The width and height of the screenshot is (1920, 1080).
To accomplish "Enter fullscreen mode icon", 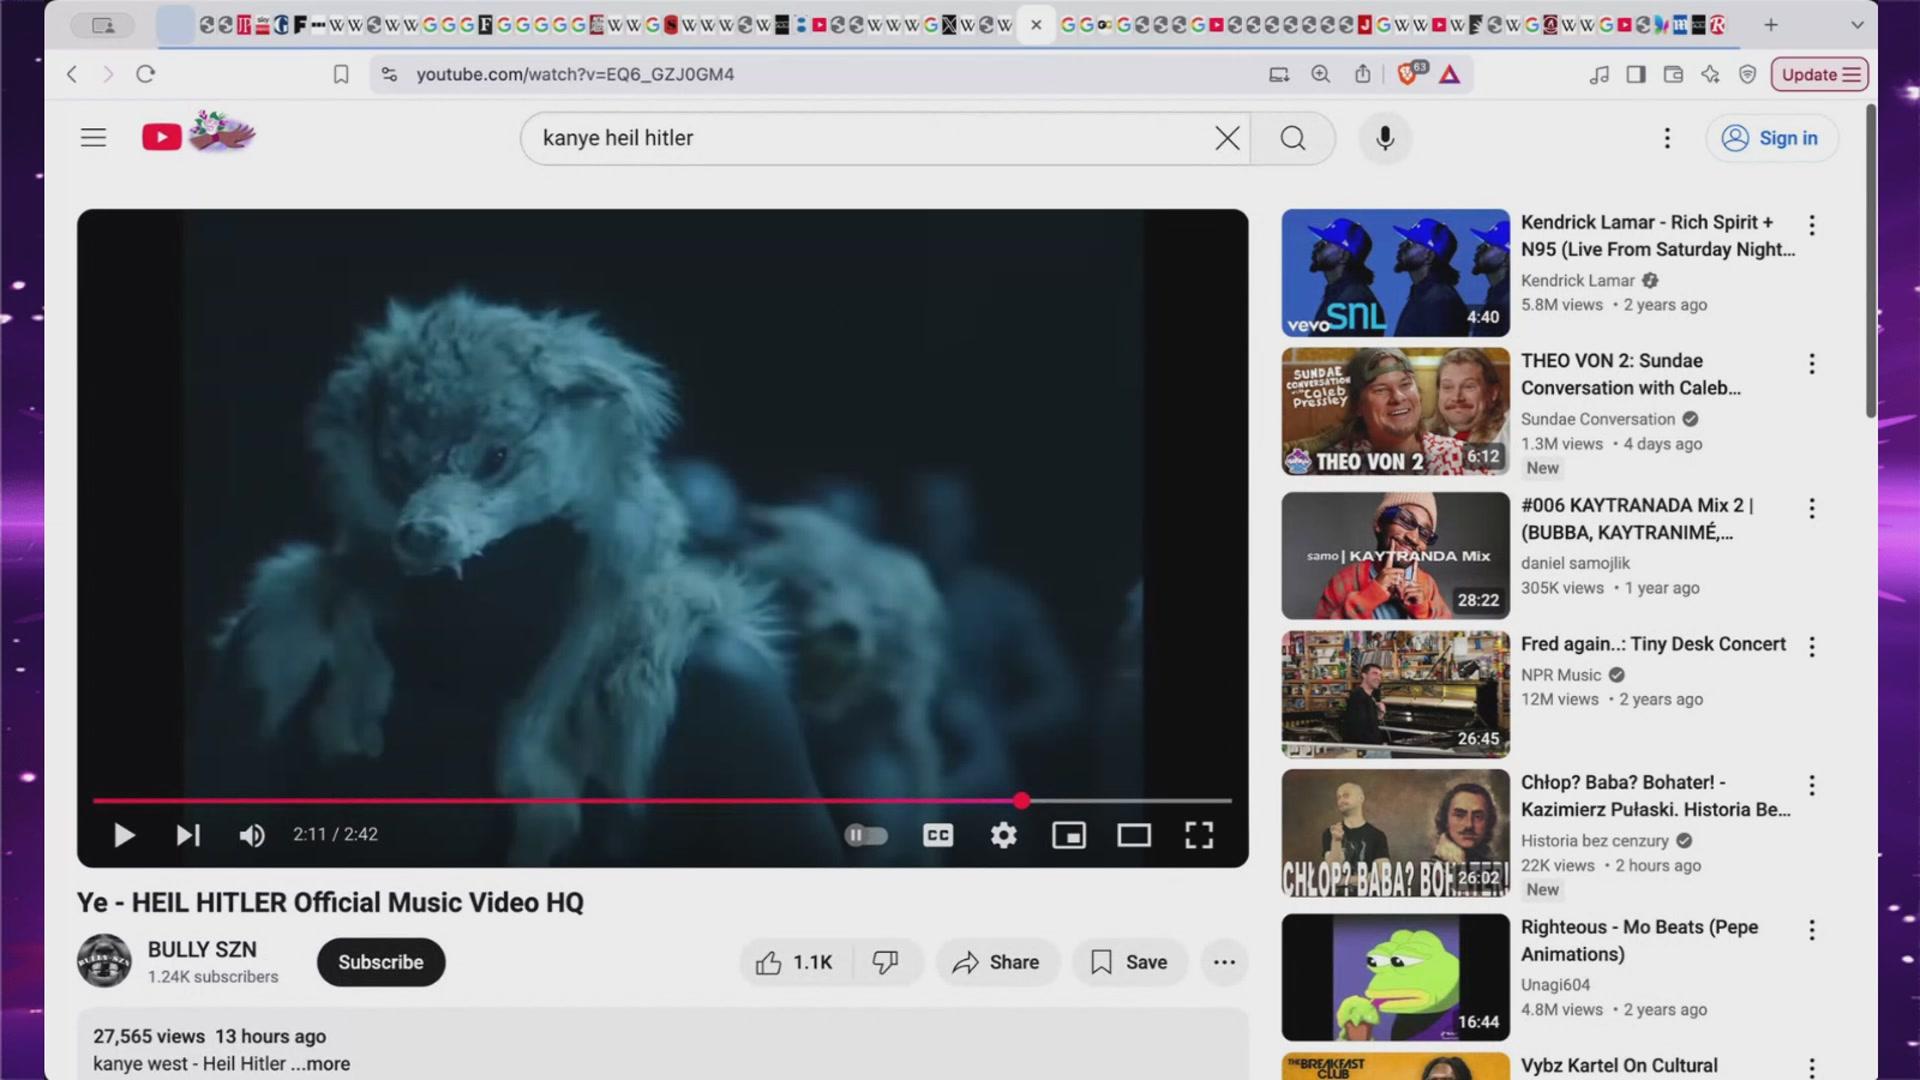I will pos(1198,835).
